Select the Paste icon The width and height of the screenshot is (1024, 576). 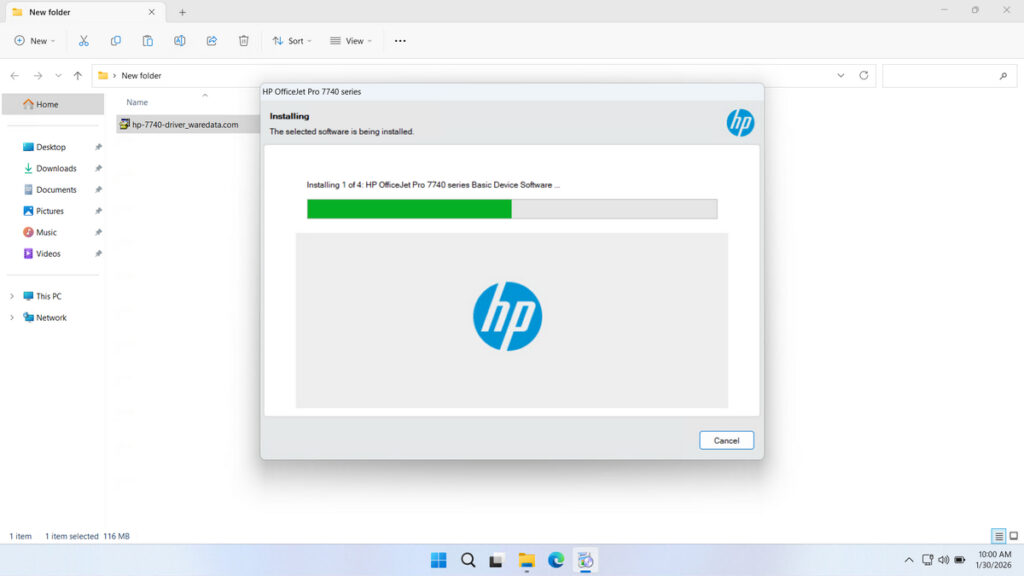148,40
